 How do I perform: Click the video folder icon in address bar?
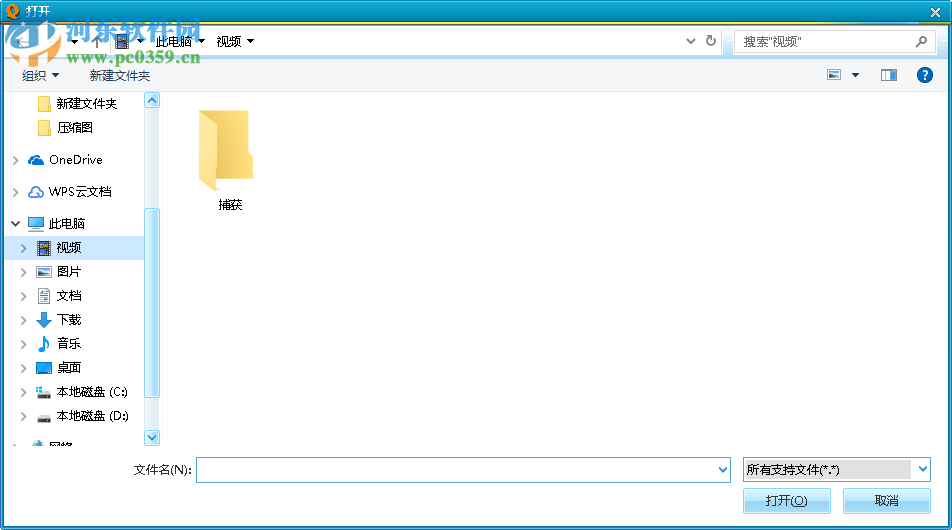click(122, 41)
